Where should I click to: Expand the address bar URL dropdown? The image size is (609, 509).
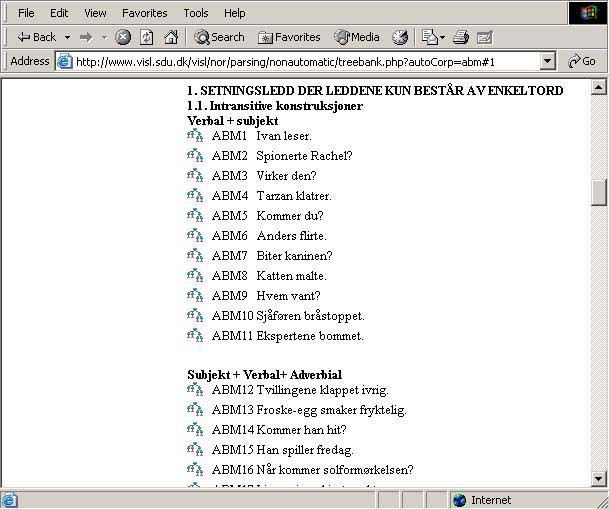click(x=547, y=61)
